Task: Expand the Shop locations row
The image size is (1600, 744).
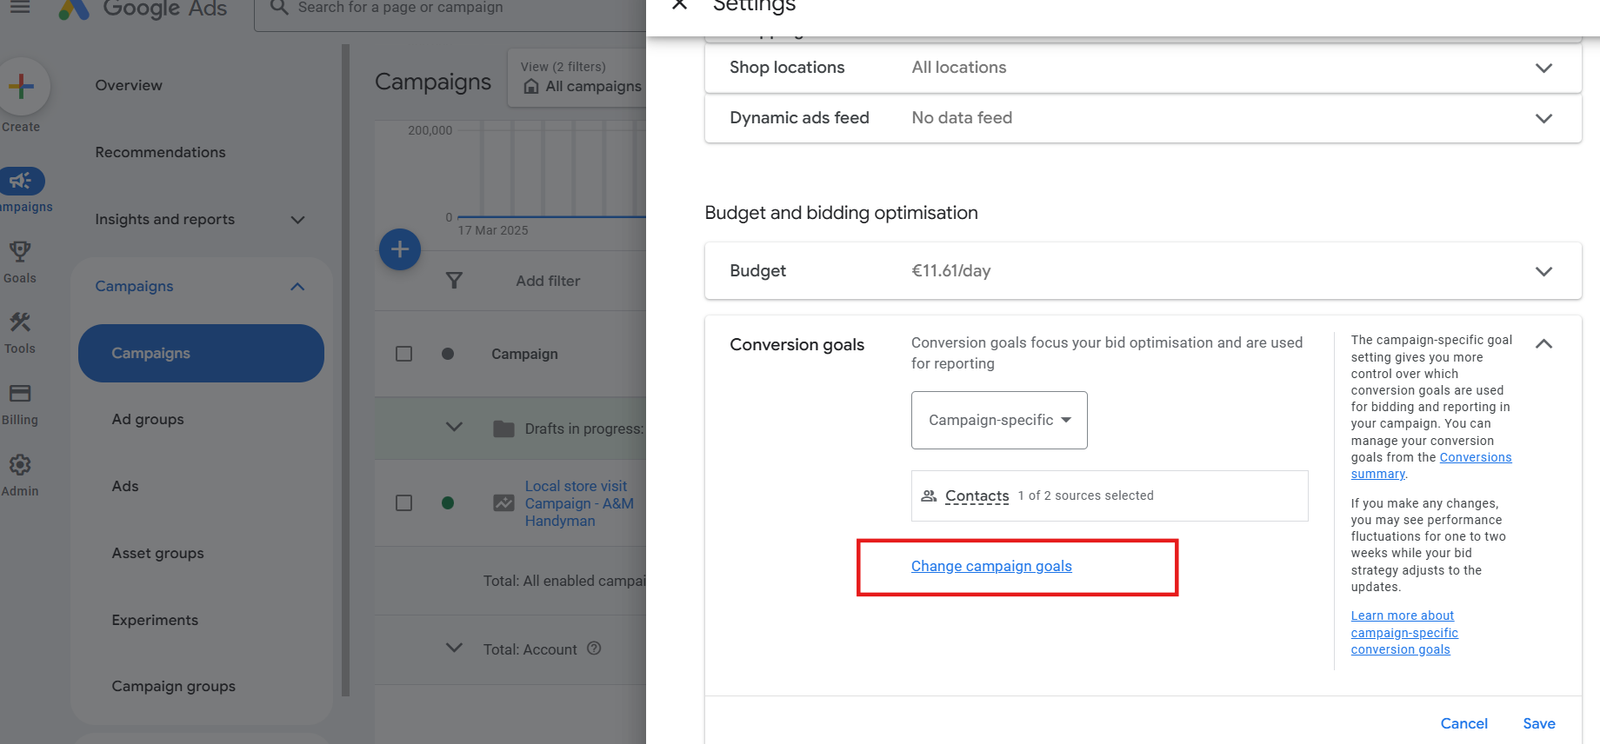Action: point(1543,68)
